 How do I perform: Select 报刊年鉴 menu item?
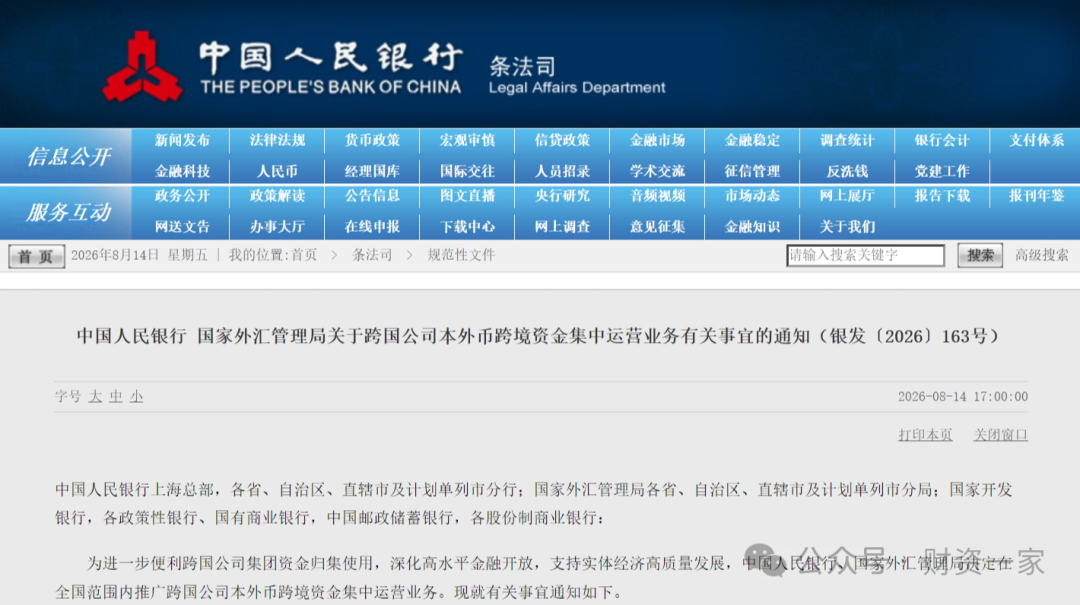(1037, 196)
